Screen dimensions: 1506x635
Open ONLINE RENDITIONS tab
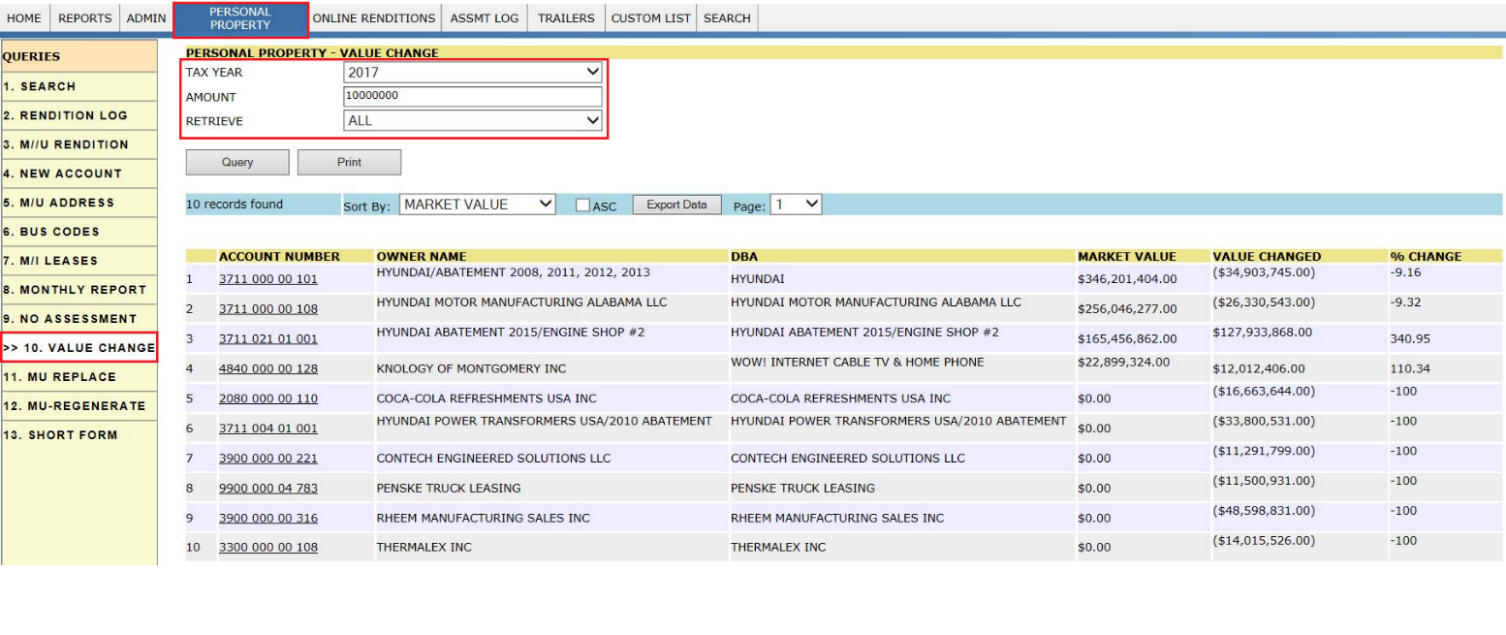click(374, 18)
